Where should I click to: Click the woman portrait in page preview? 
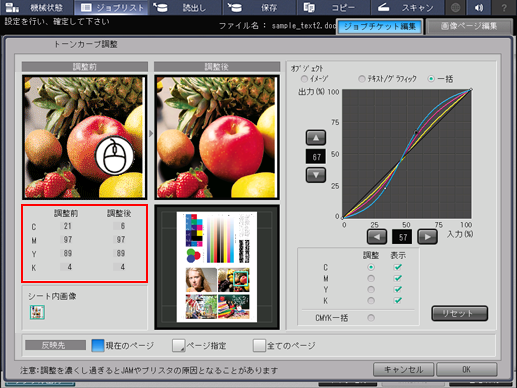(x=201, y=280)
